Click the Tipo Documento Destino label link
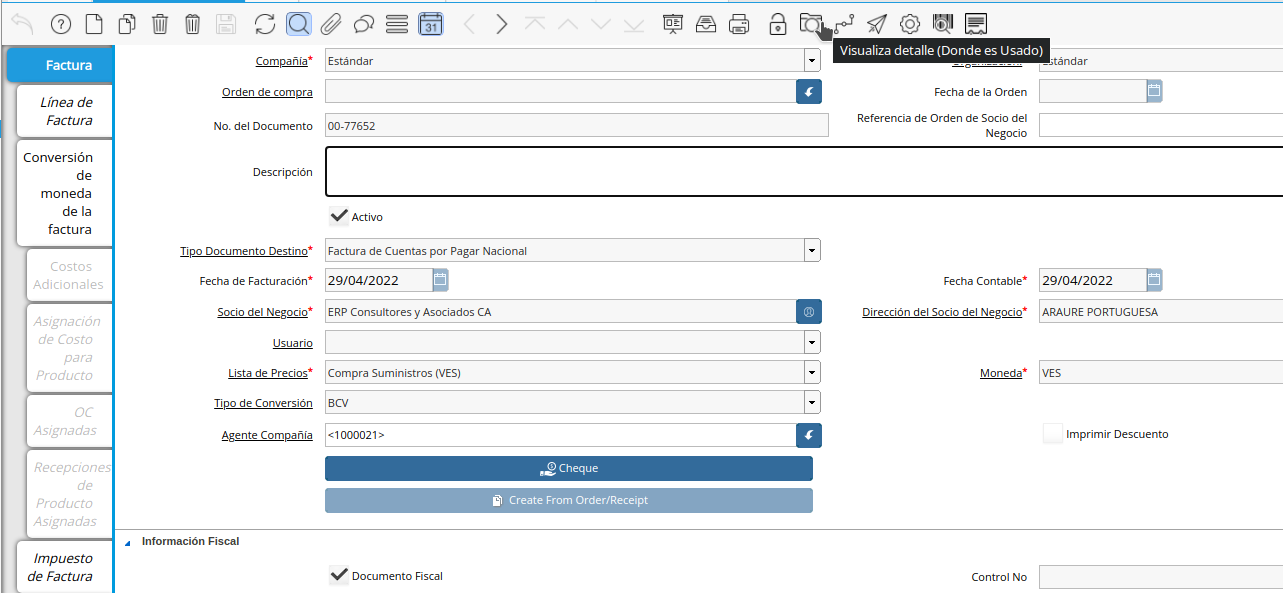The height and width of the screenshot is (593, 1283). click(x=243, y=250)
